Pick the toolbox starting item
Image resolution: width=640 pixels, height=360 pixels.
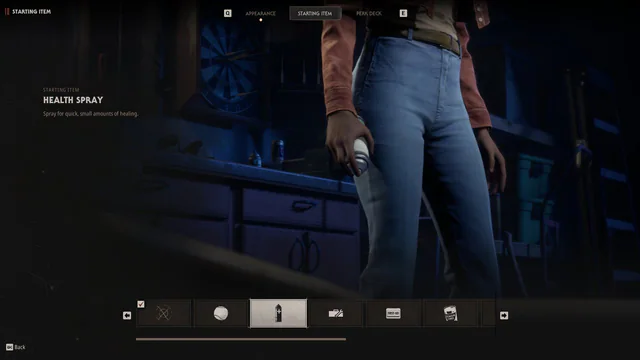[336, 313]
